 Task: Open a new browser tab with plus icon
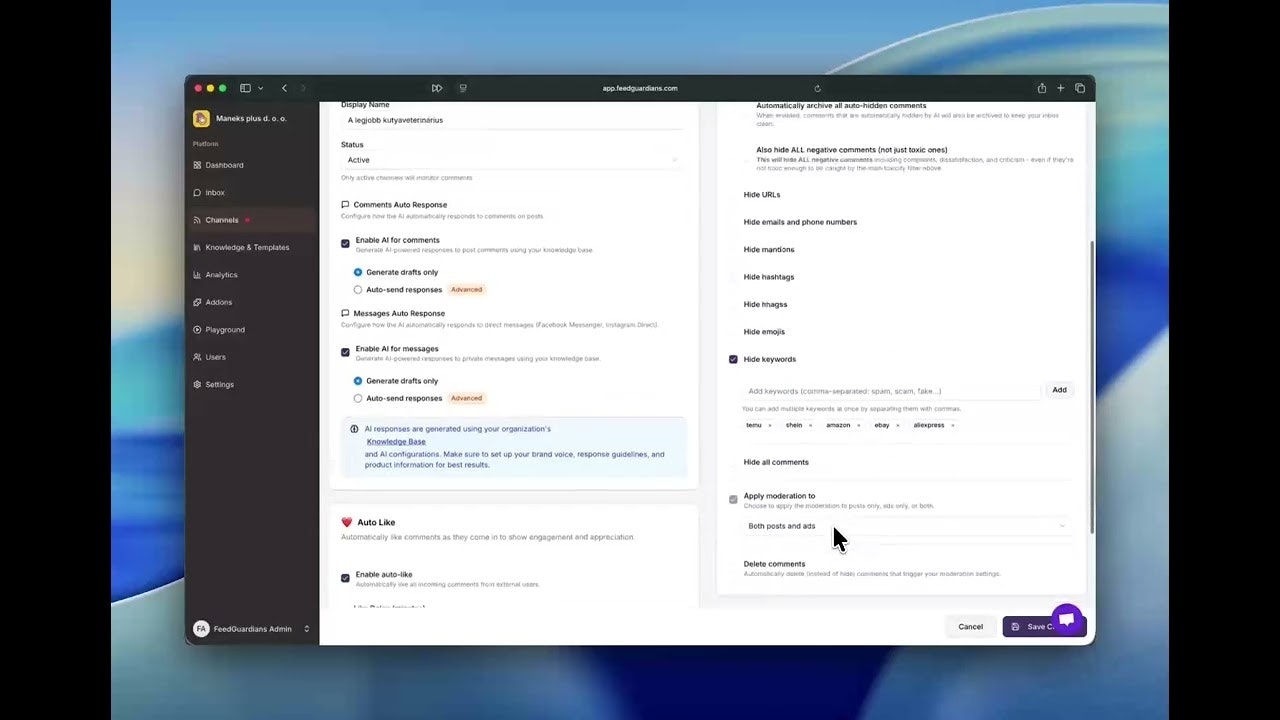pyautogui.click(x=1061, y=88)
